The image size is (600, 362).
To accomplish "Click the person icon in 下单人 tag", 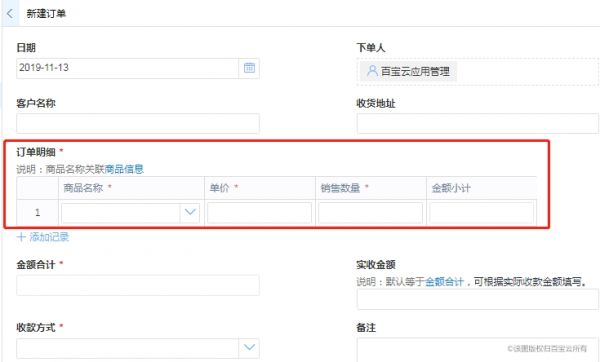I will pyautogui.click(x=372, y=71).
